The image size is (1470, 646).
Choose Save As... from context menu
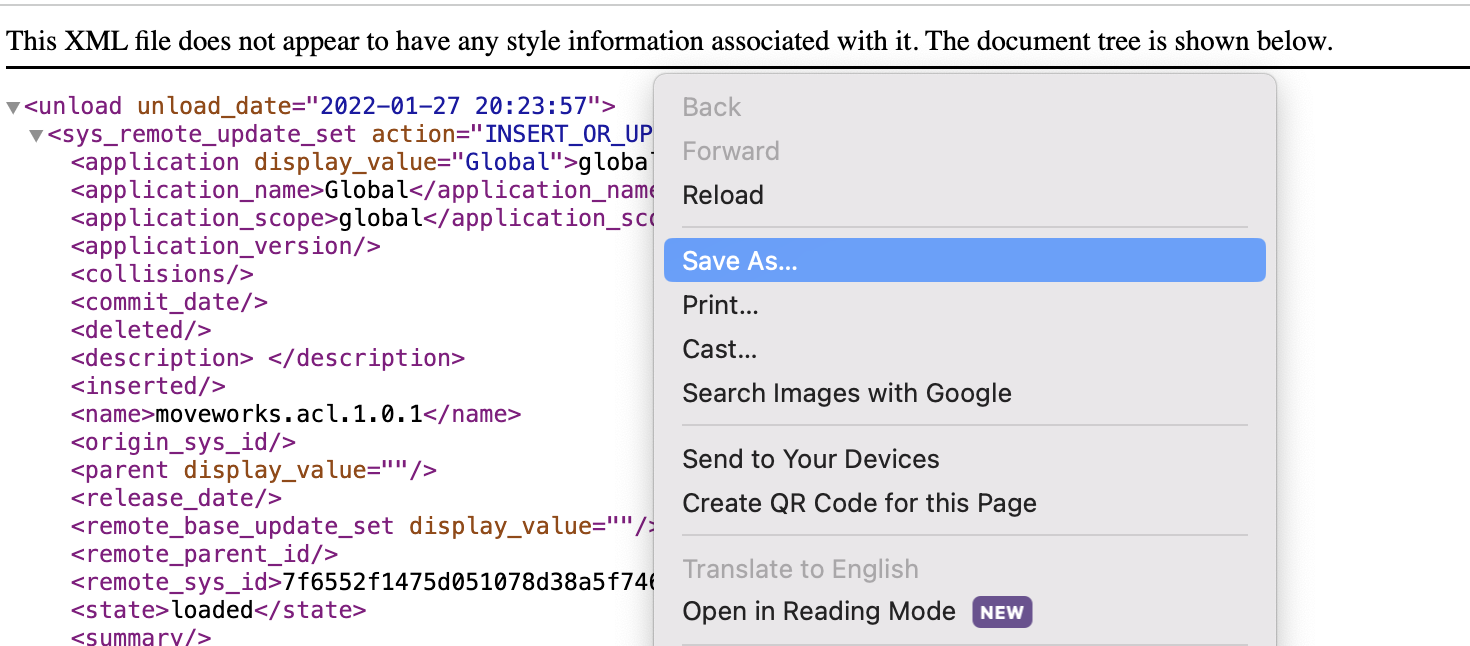965,260
